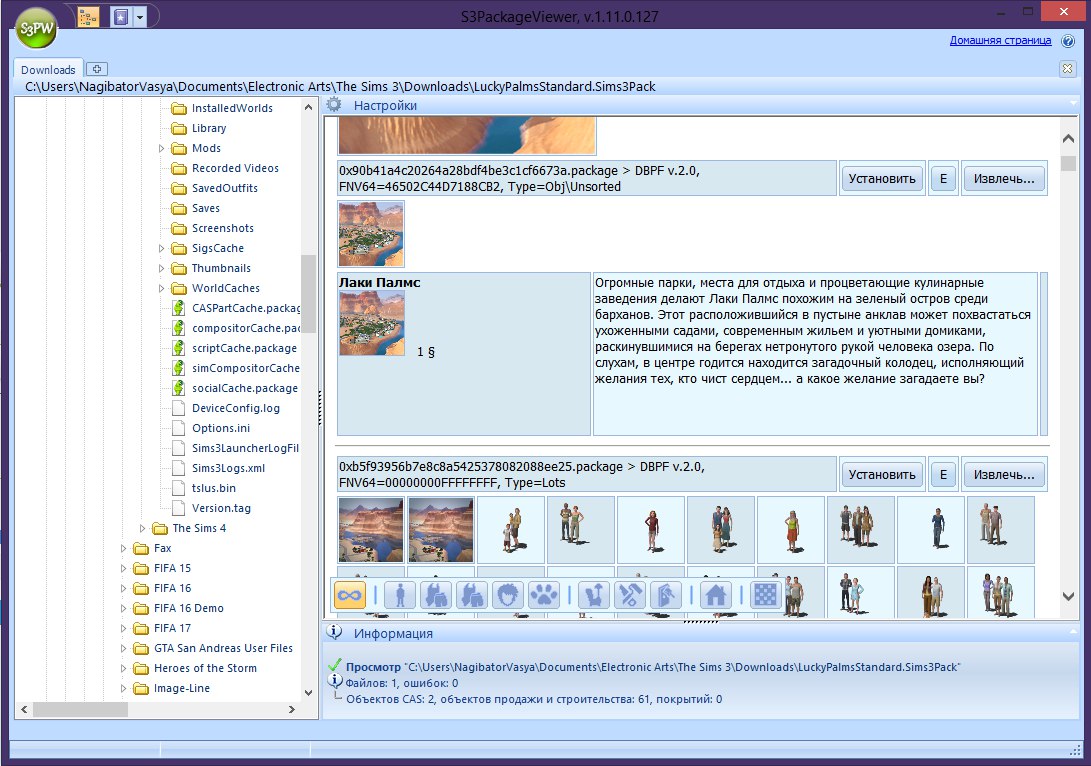Screen dimensions: 1091x766
Task: Select the SavedOutfits folder
Action: 225,188
